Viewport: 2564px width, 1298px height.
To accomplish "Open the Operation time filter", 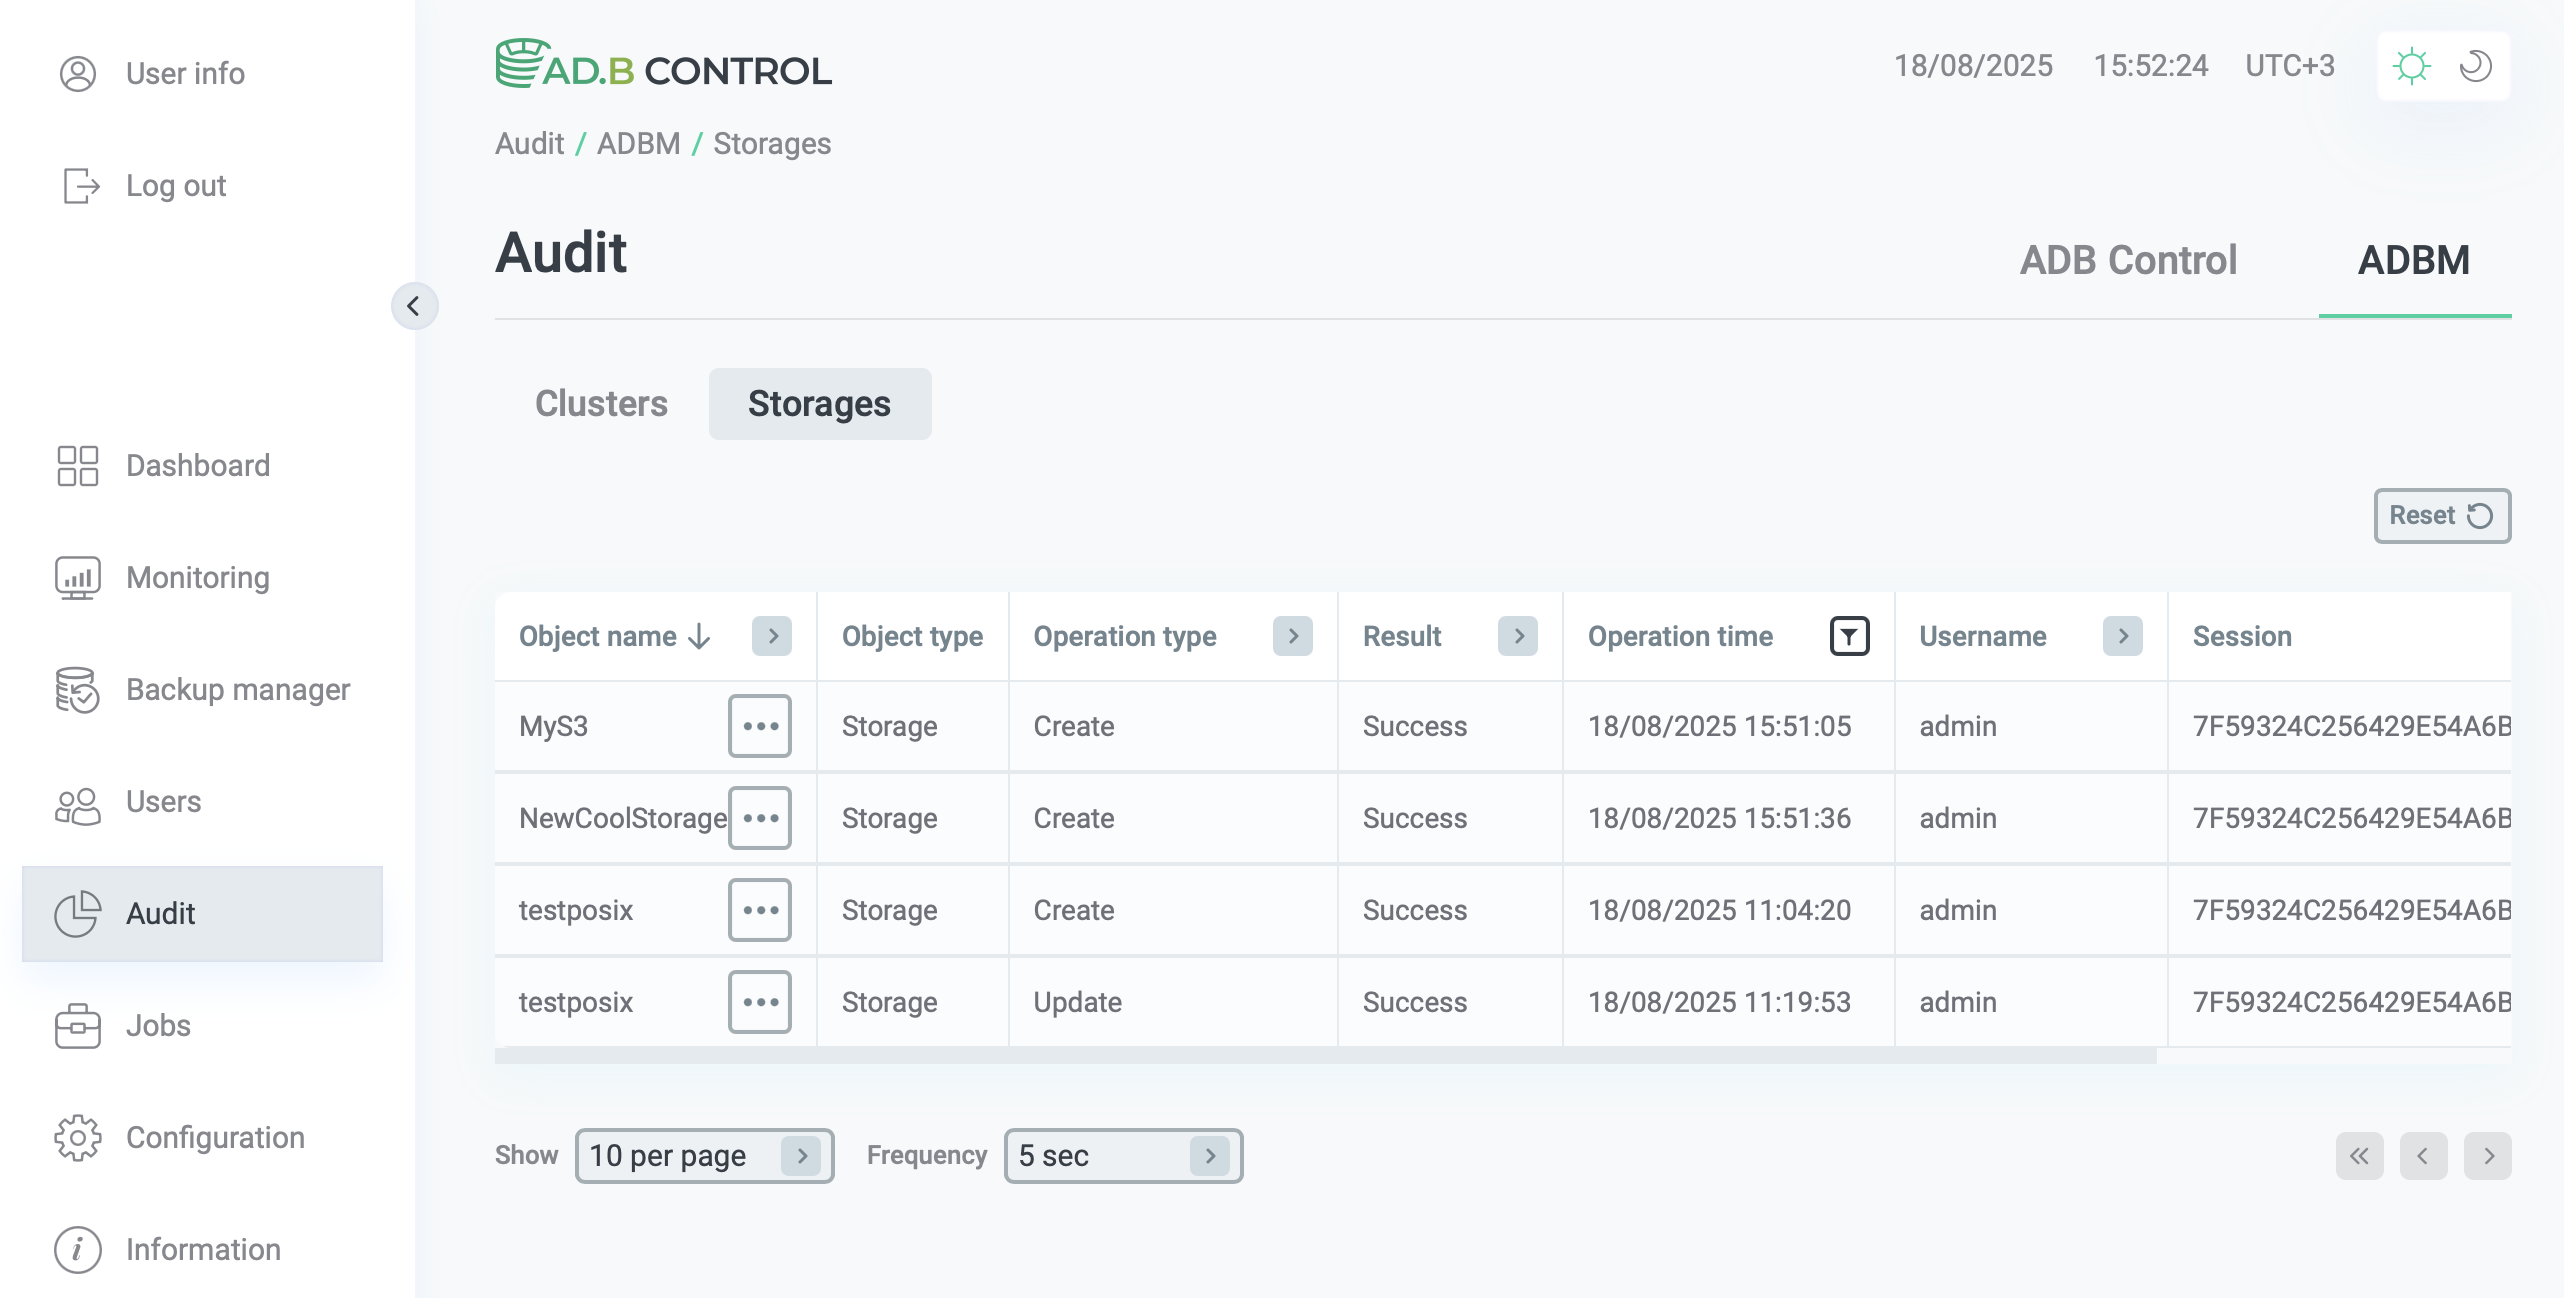I will (x=1850, y=636).
